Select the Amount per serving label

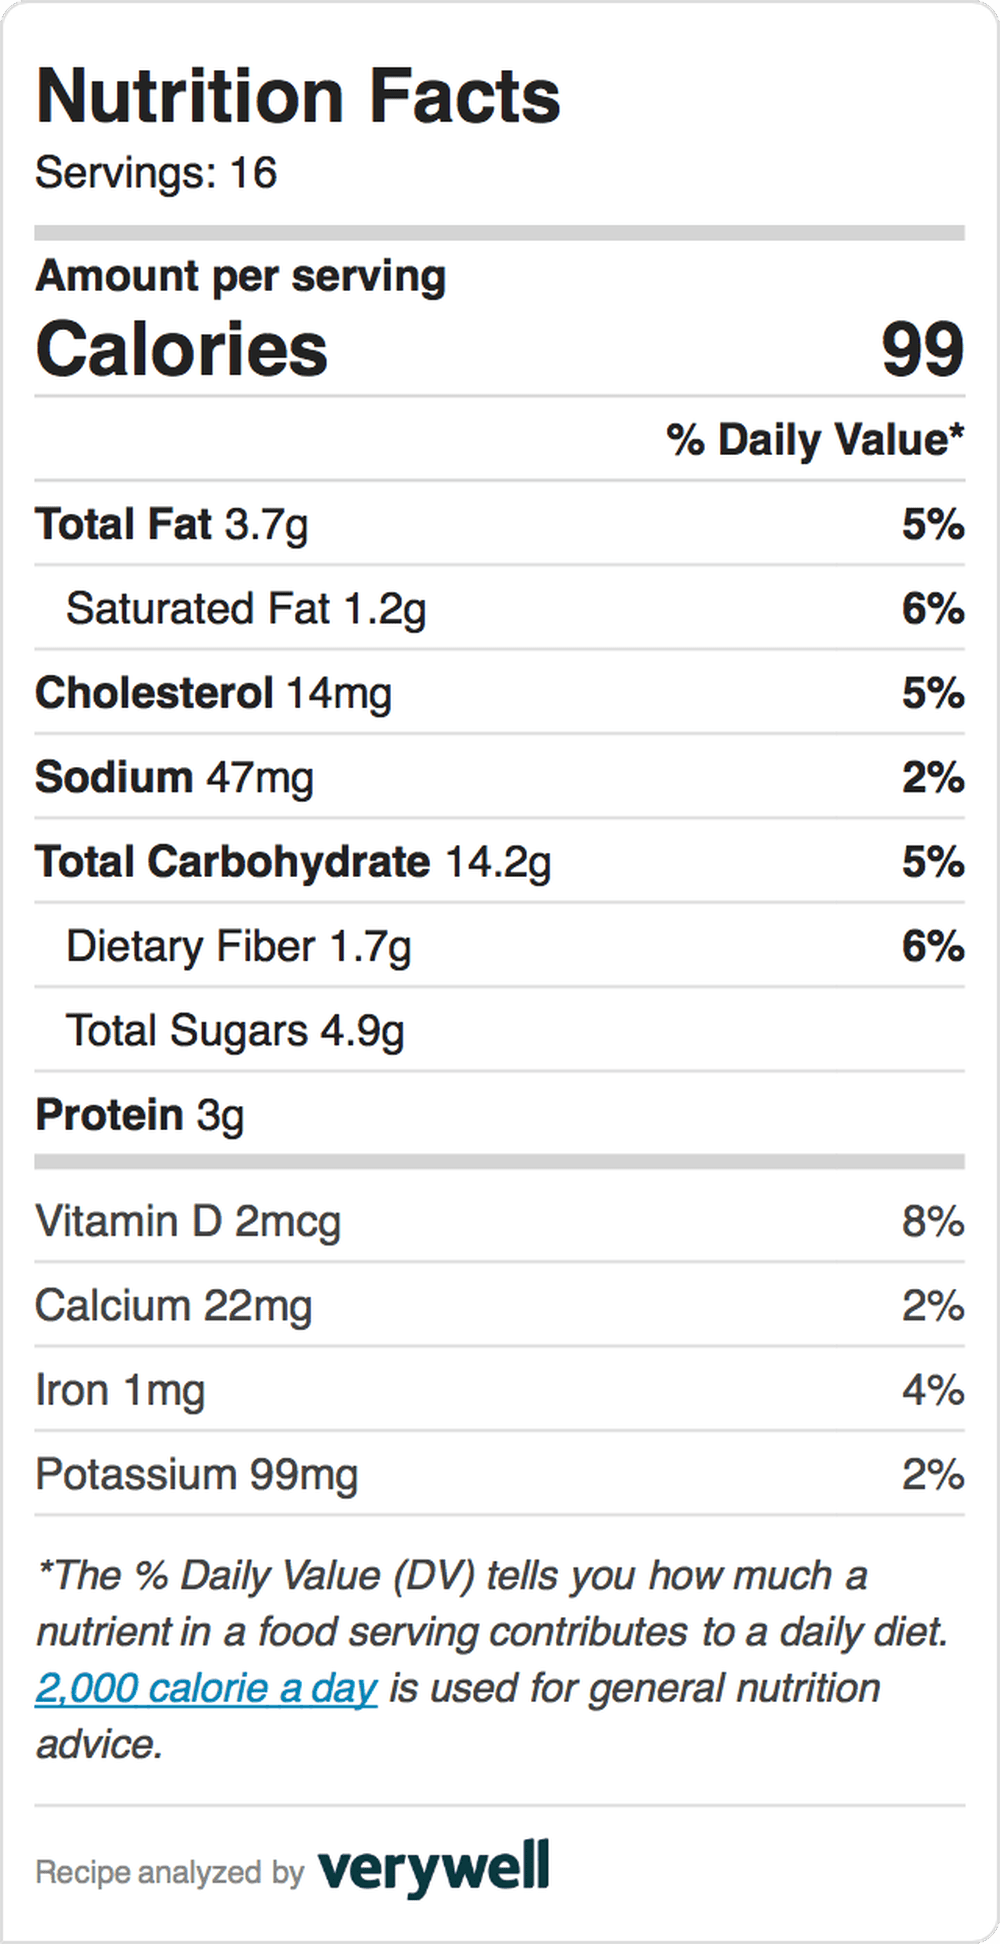tap(241, 277)
